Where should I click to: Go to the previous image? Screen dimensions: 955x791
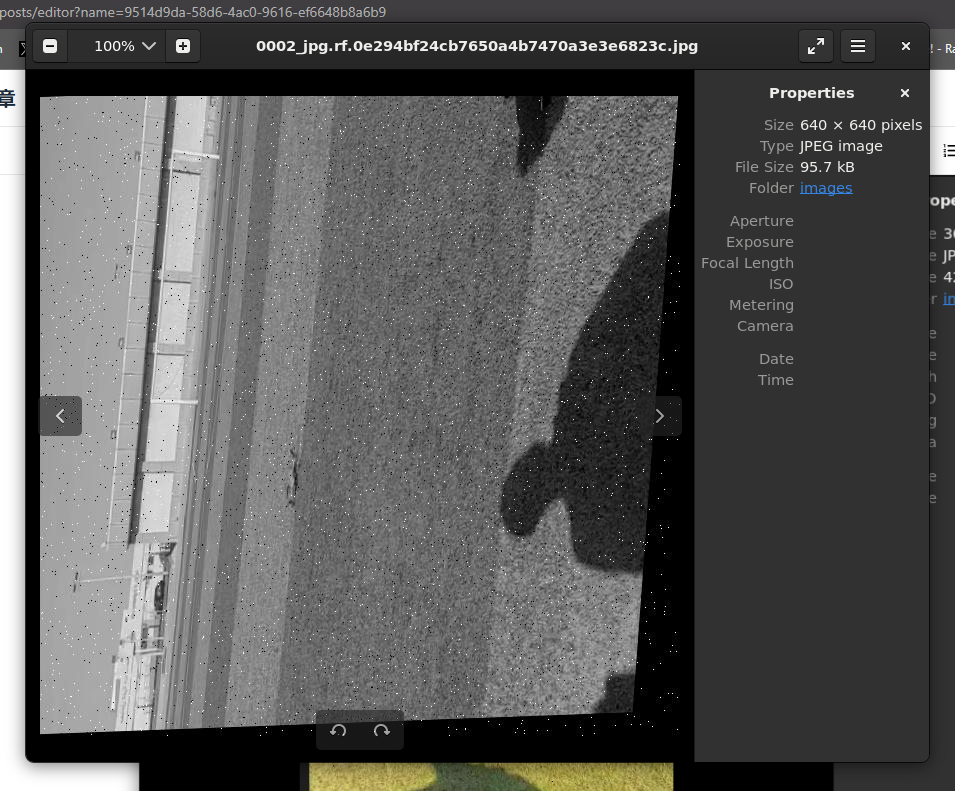click(x=60, y=416)
